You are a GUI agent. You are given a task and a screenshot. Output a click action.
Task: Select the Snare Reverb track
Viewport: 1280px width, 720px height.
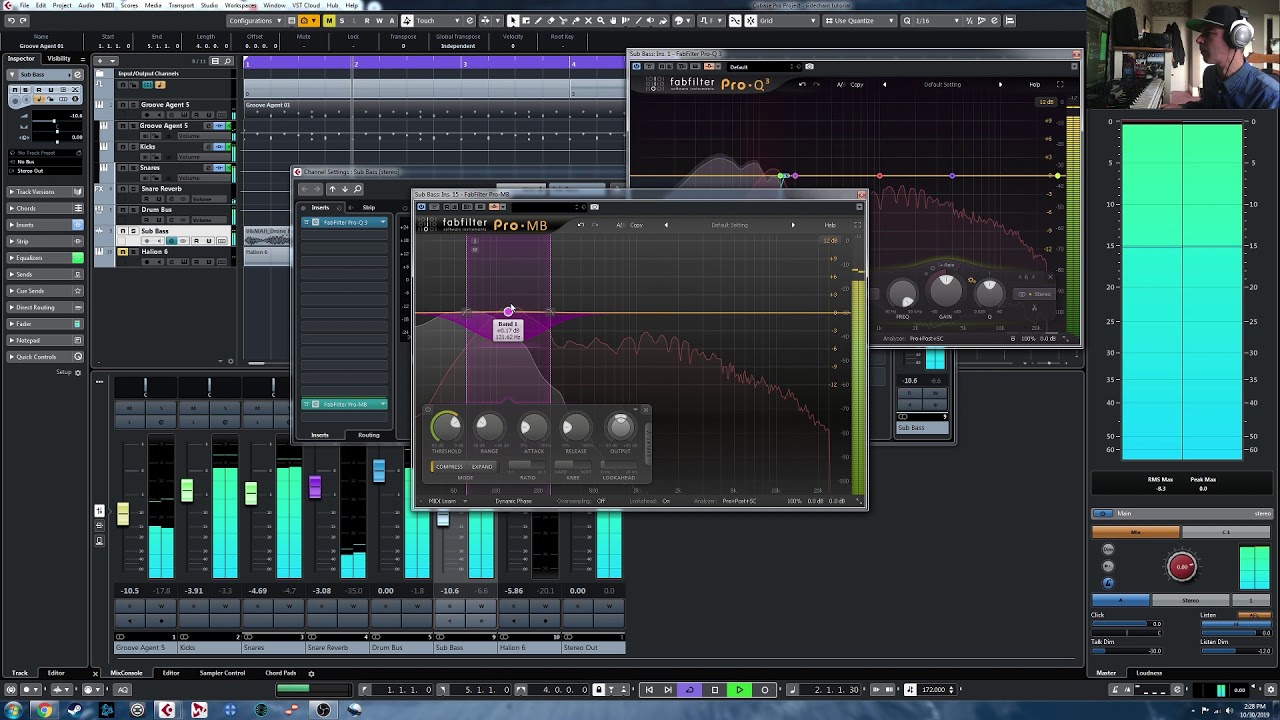pos(162,189)
